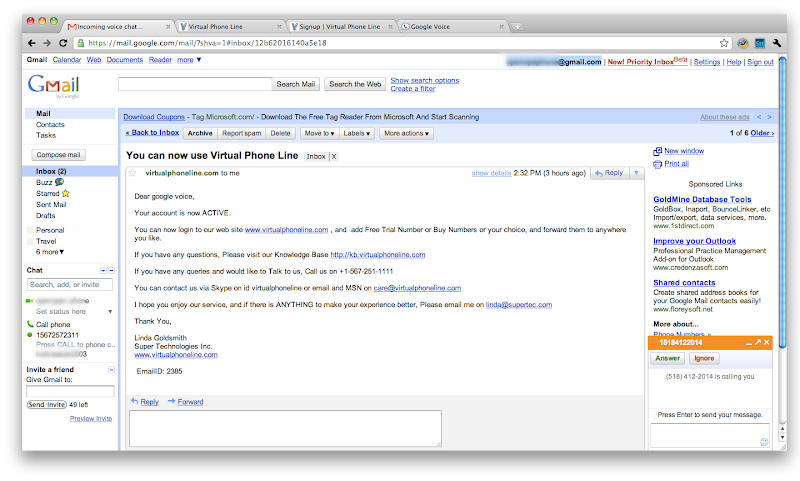This screenshot has width=800, height=481.
Task: Go Back to Inbox link
Action: tap(153, 133)
